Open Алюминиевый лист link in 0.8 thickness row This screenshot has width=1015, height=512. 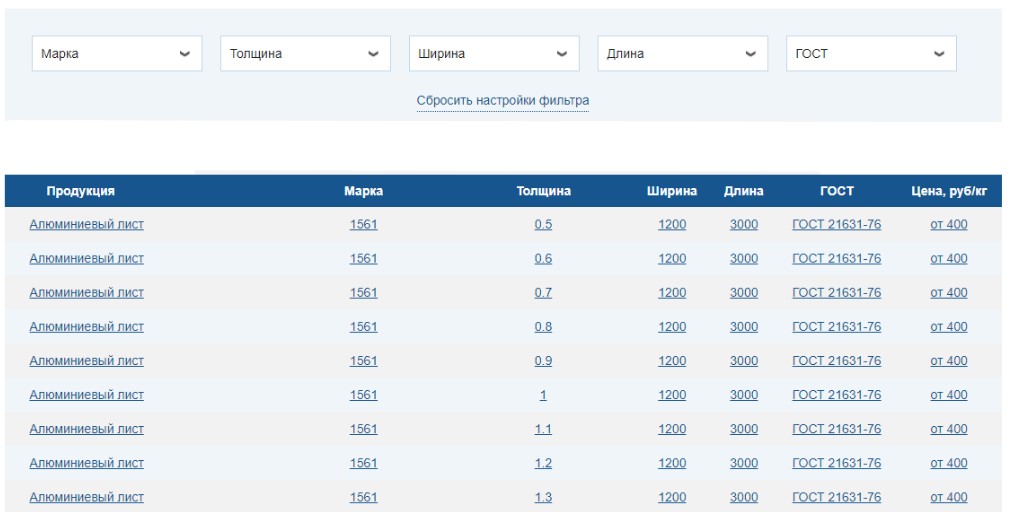(x=87, y=327)
